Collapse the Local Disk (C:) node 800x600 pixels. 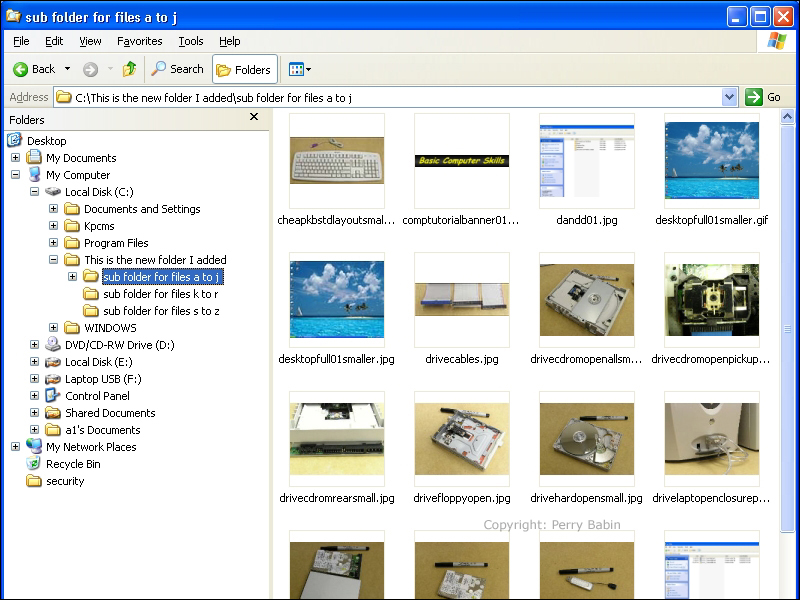point(34,191)
